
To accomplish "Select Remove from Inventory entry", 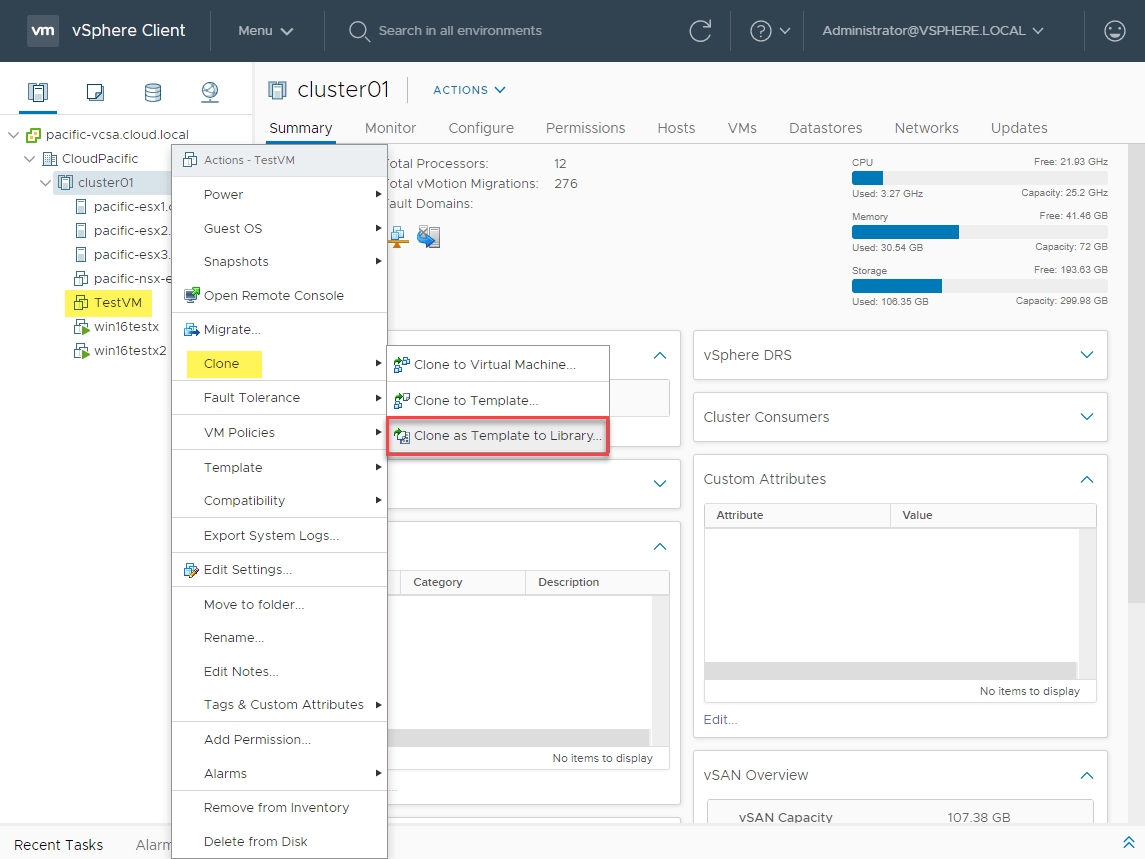I will click(280, 807).
